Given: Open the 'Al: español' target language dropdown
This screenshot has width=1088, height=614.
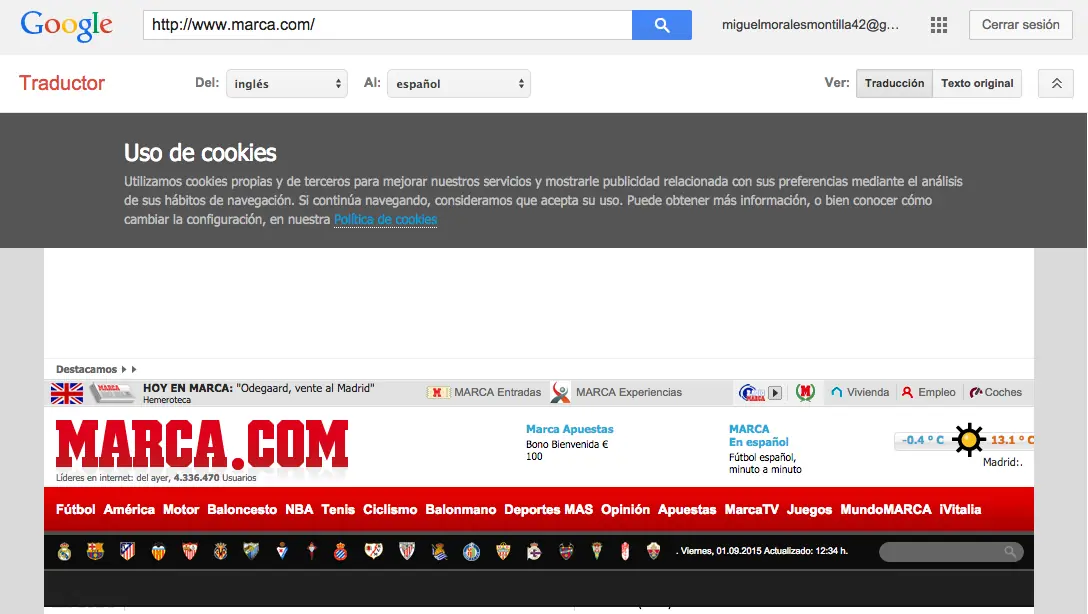Looking at the screenshot, I should point(459,83).
